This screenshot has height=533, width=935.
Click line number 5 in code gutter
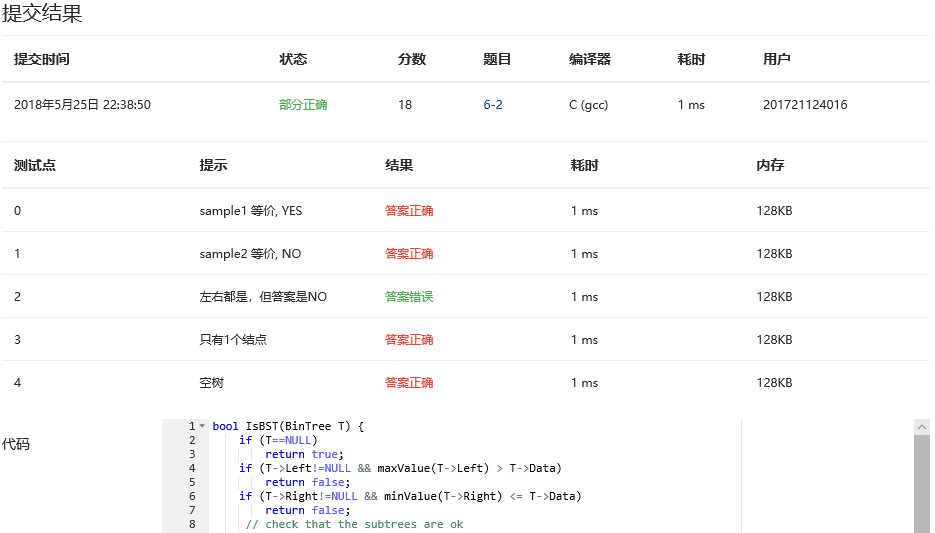(192, 482)
